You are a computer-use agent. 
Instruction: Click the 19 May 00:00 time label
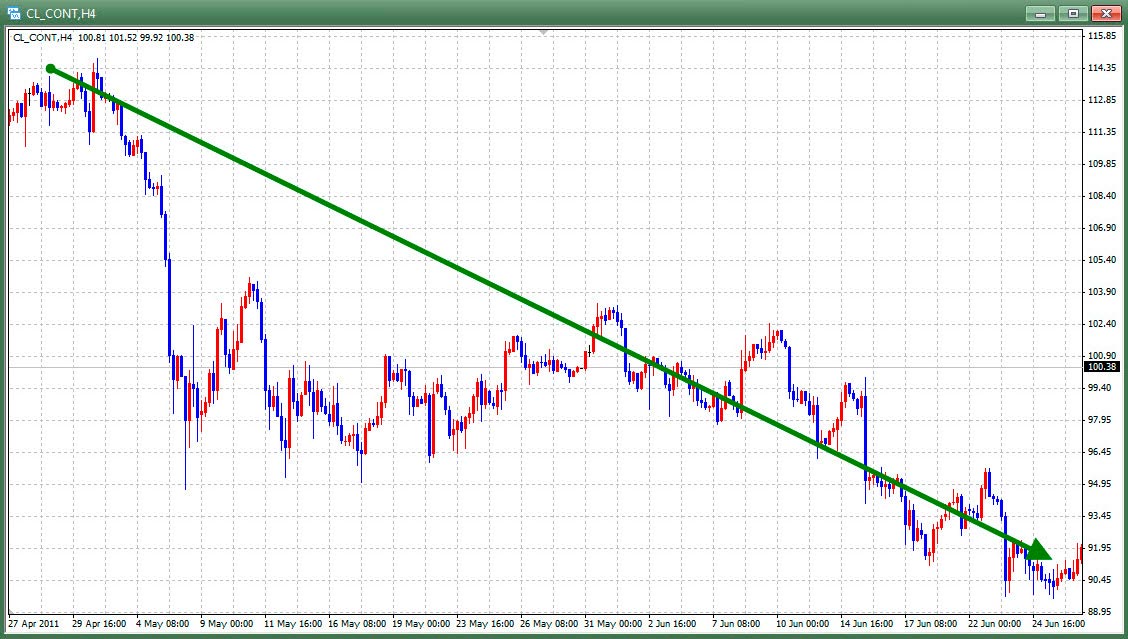419,623
